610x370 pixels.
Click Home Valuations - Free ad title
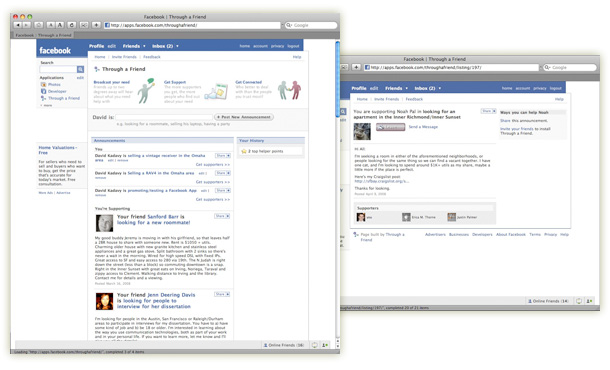coord(58,150)
